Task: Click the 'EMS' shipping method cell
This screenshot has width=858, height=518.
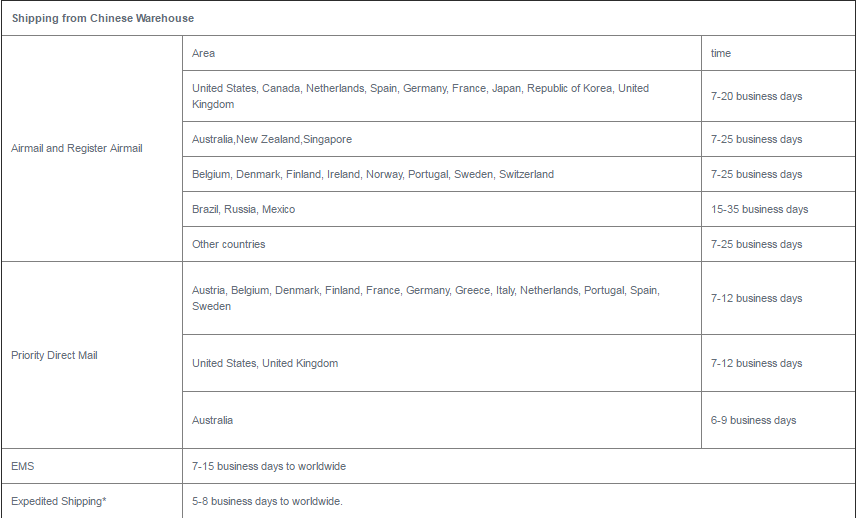Action: pyautogui.click(x=92, y=467)
